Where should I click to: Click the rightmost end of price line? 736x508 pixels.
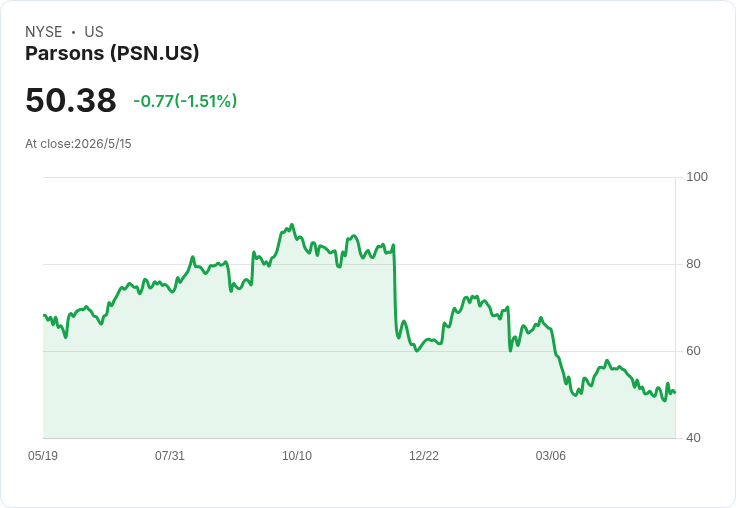(675, 392)
